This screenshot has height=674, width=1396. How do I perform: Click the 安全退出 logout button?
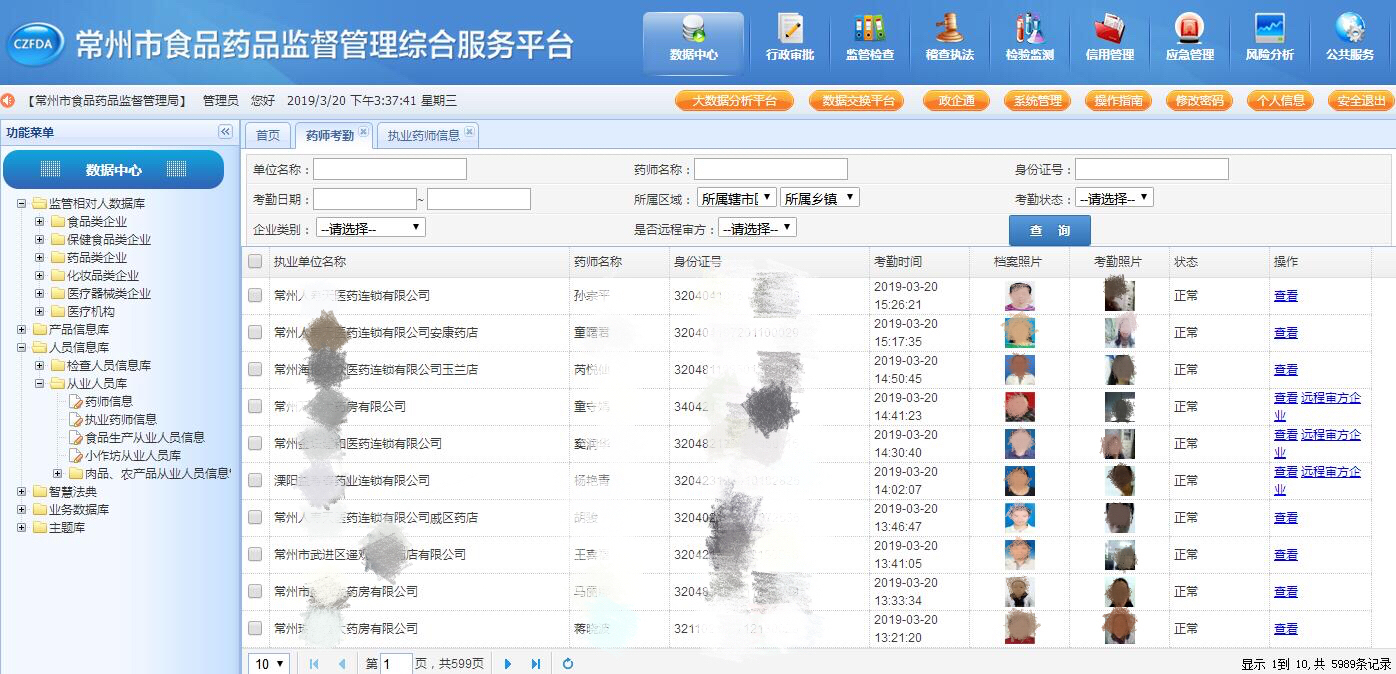1360,101
